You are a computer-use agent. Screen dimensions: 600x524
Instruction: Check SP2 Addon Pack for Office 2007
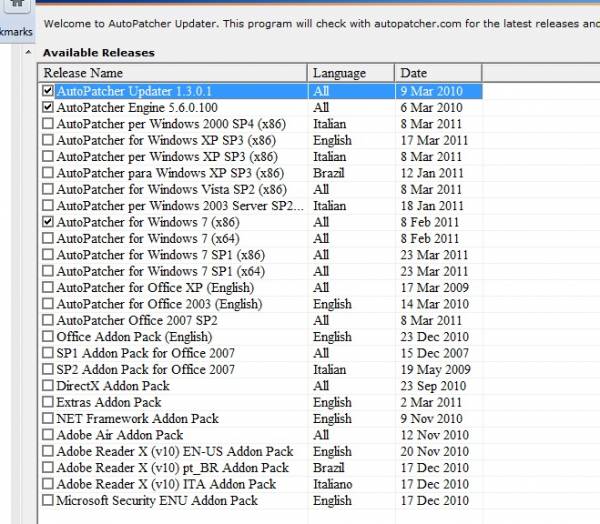pos(47,369)
